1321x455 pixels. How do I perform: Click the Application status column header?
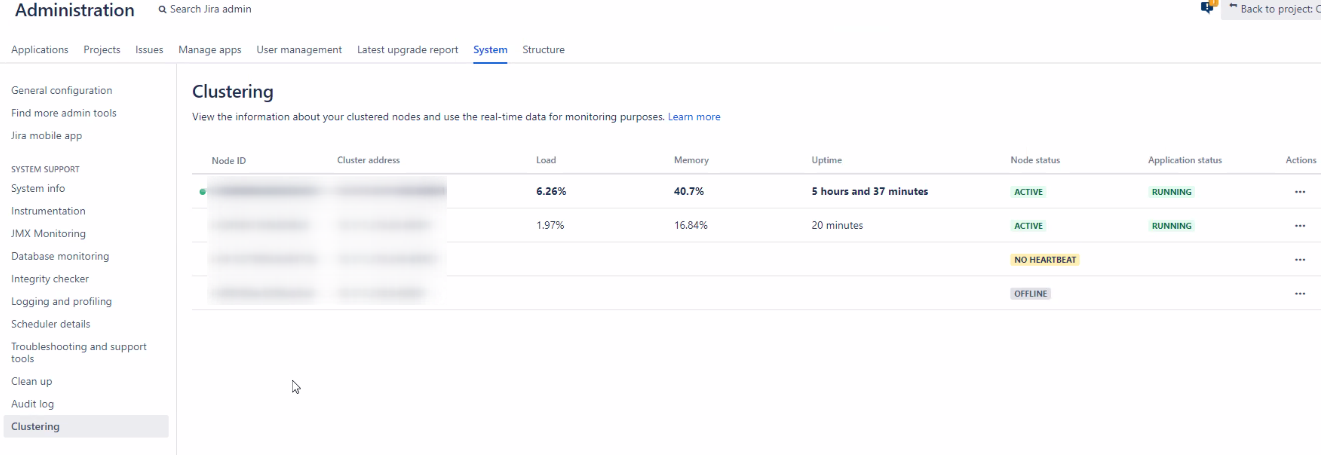tap(1185, 160)
